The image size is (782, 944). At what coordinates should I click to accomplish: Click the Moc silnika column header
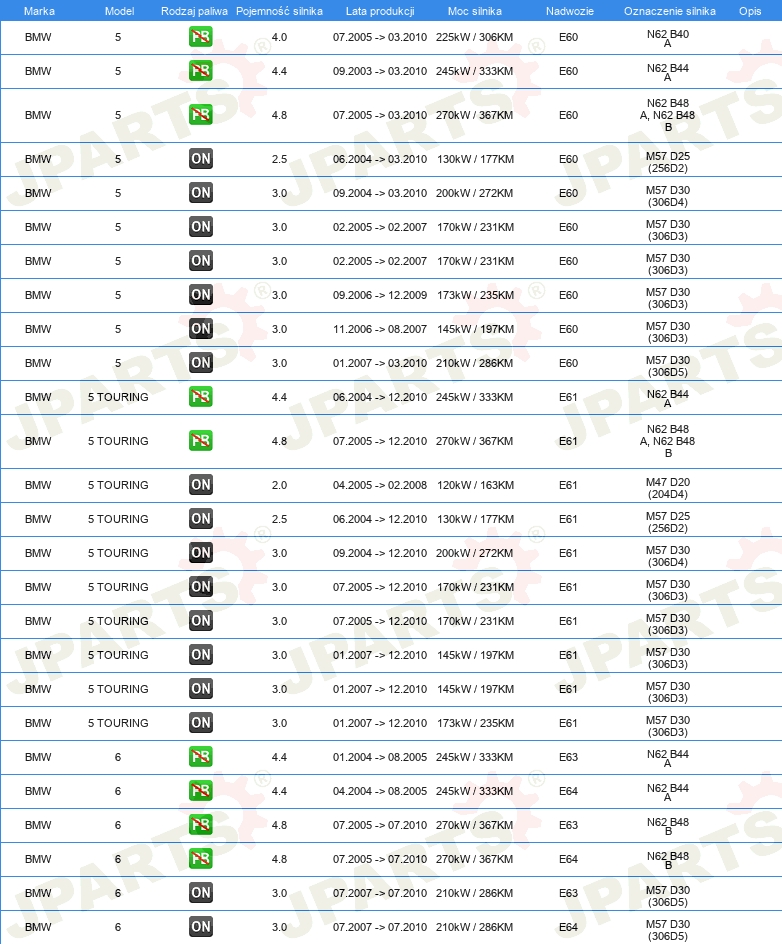click(x=474, y=11)
